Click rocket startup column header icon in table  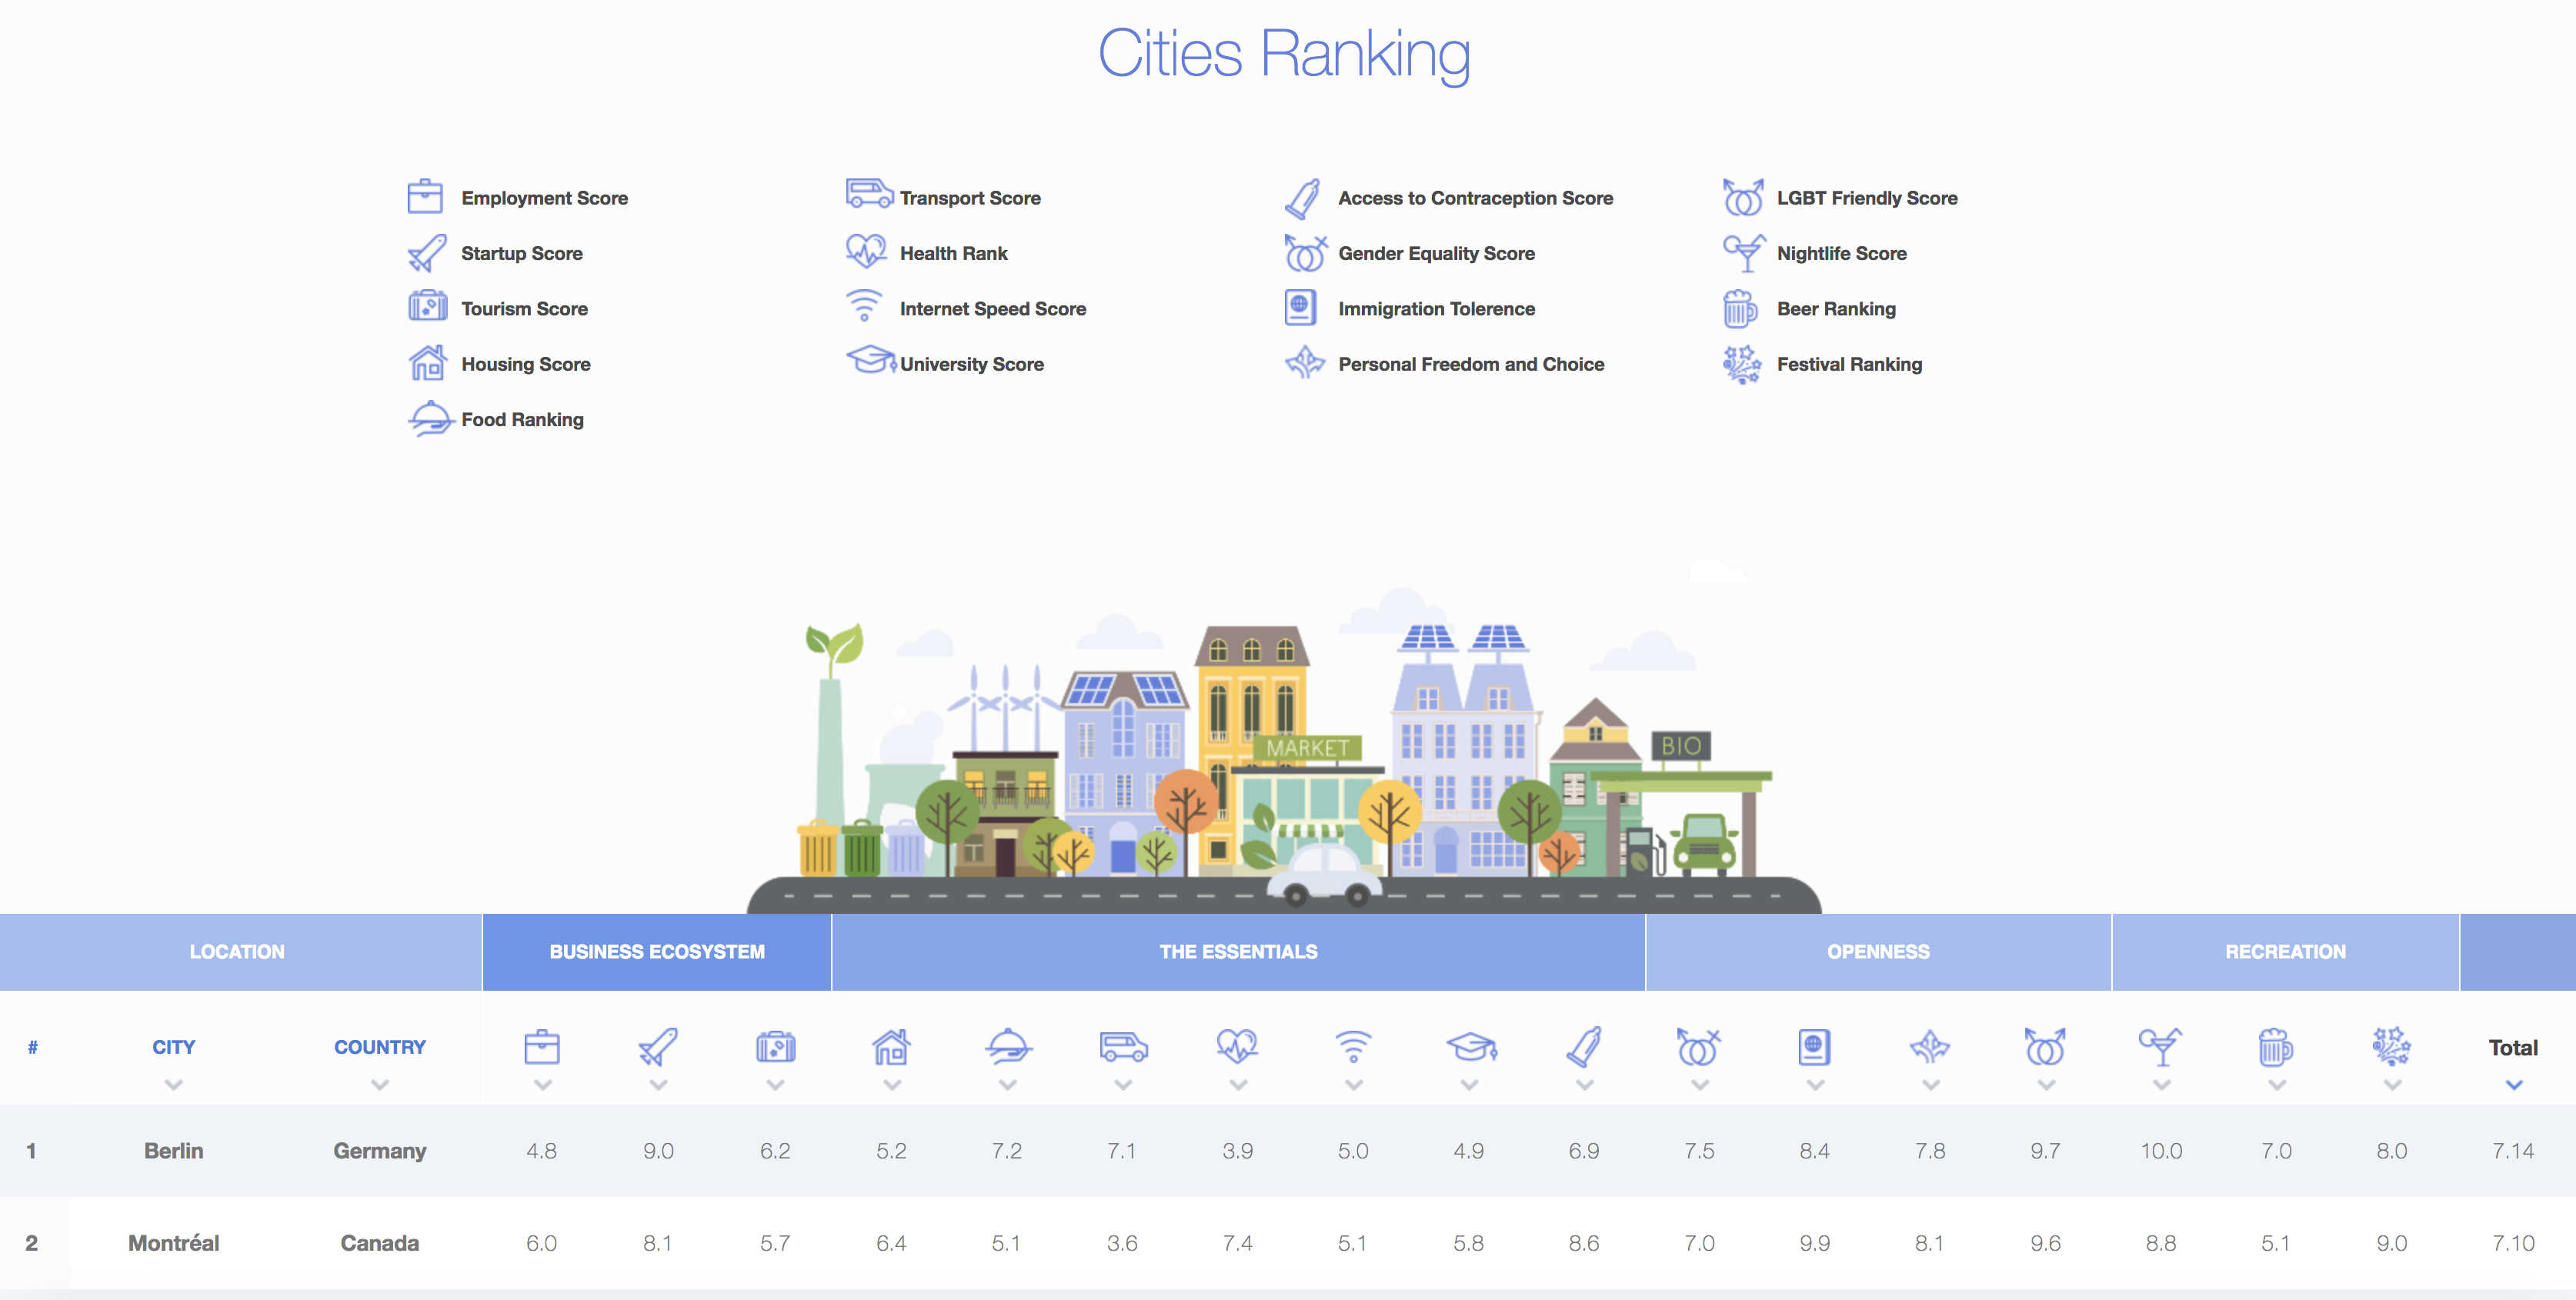coord(658,1047)
